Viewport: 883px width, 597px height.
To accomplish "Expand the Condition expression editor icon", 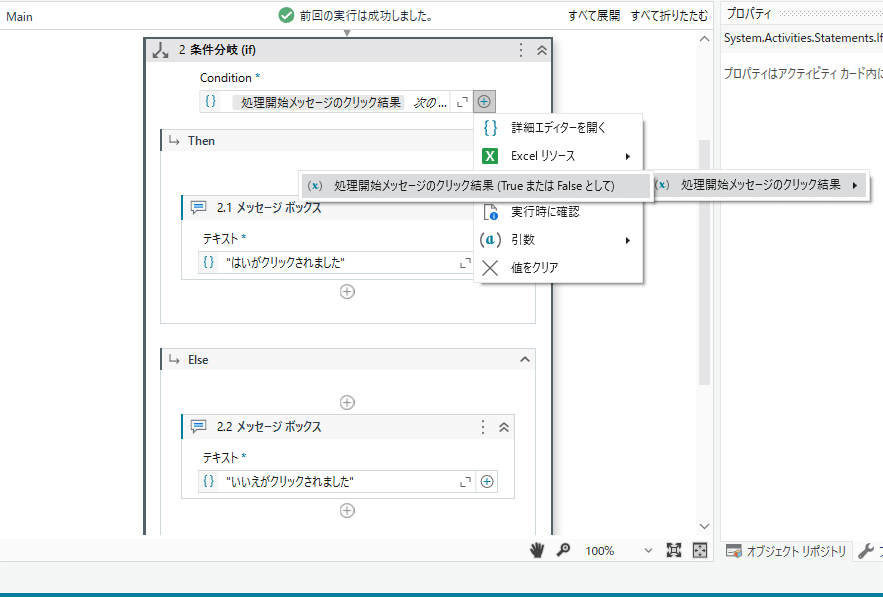I will (462, 102).
